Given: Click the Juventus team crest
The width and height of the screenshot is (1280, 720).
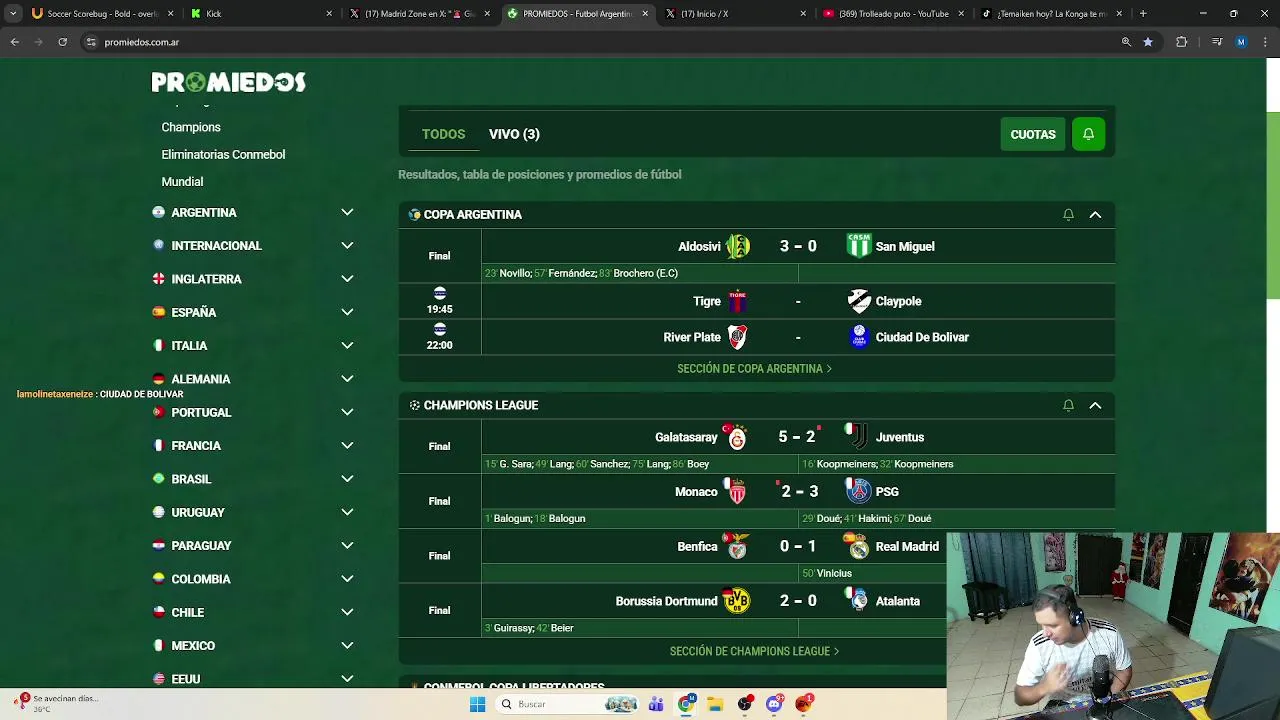Looking at the screenshot, I should coord(858,437).
